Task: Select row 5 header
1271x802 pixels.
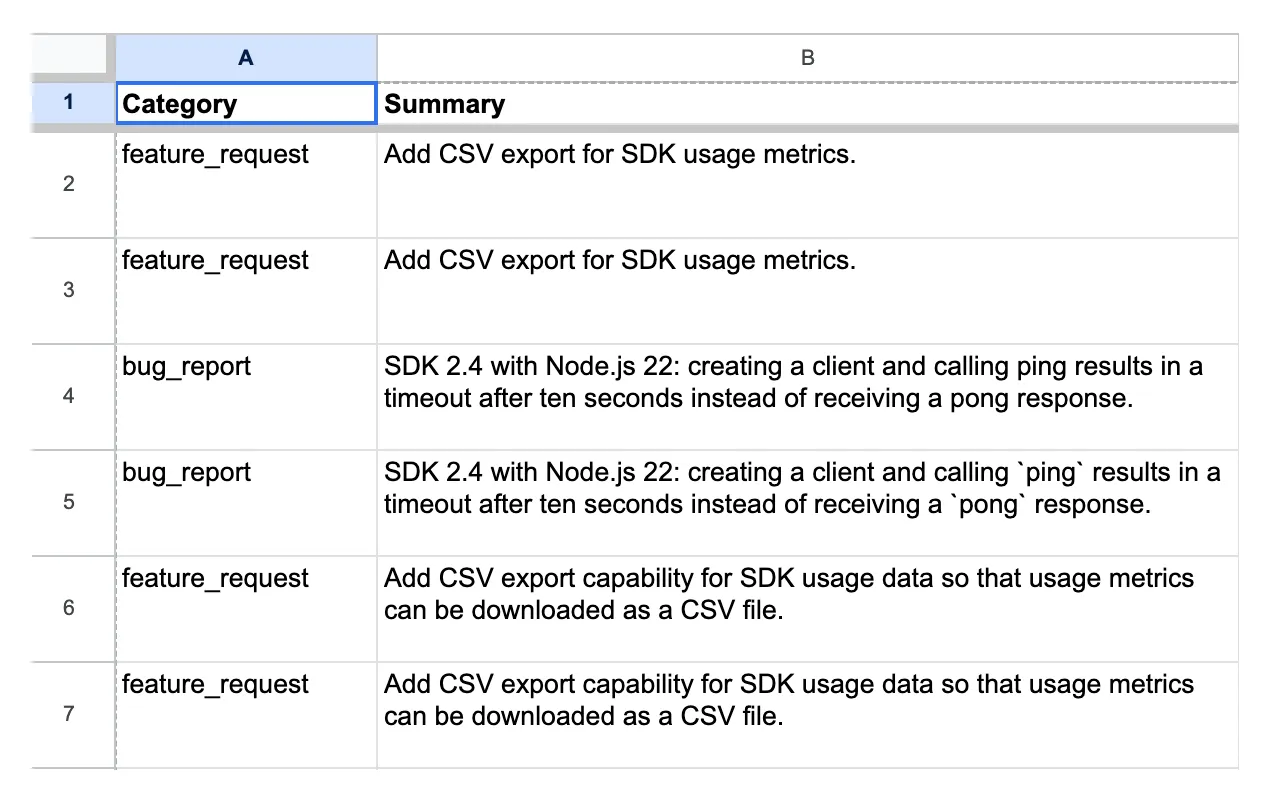Action: (x=69, y=502)
